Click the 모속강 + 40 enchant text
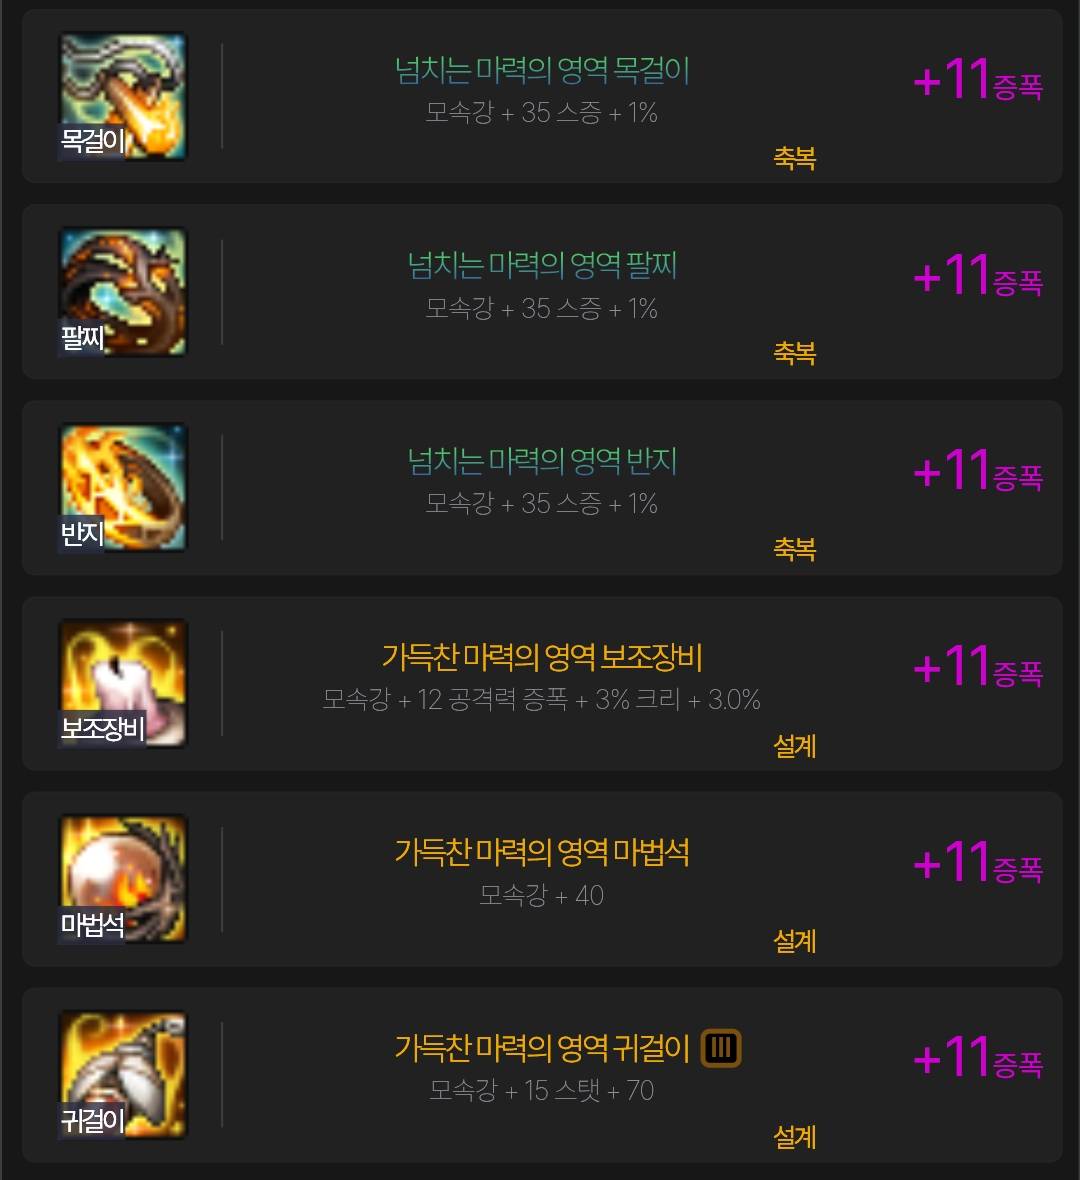1080x1180 pixels. 542,895
